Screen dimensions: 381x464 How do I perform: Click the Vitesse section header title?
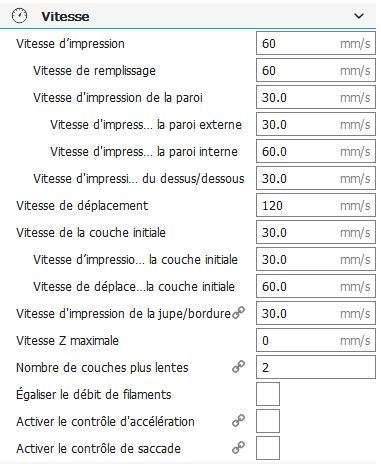pyautogui.click(x=65, y=16)
